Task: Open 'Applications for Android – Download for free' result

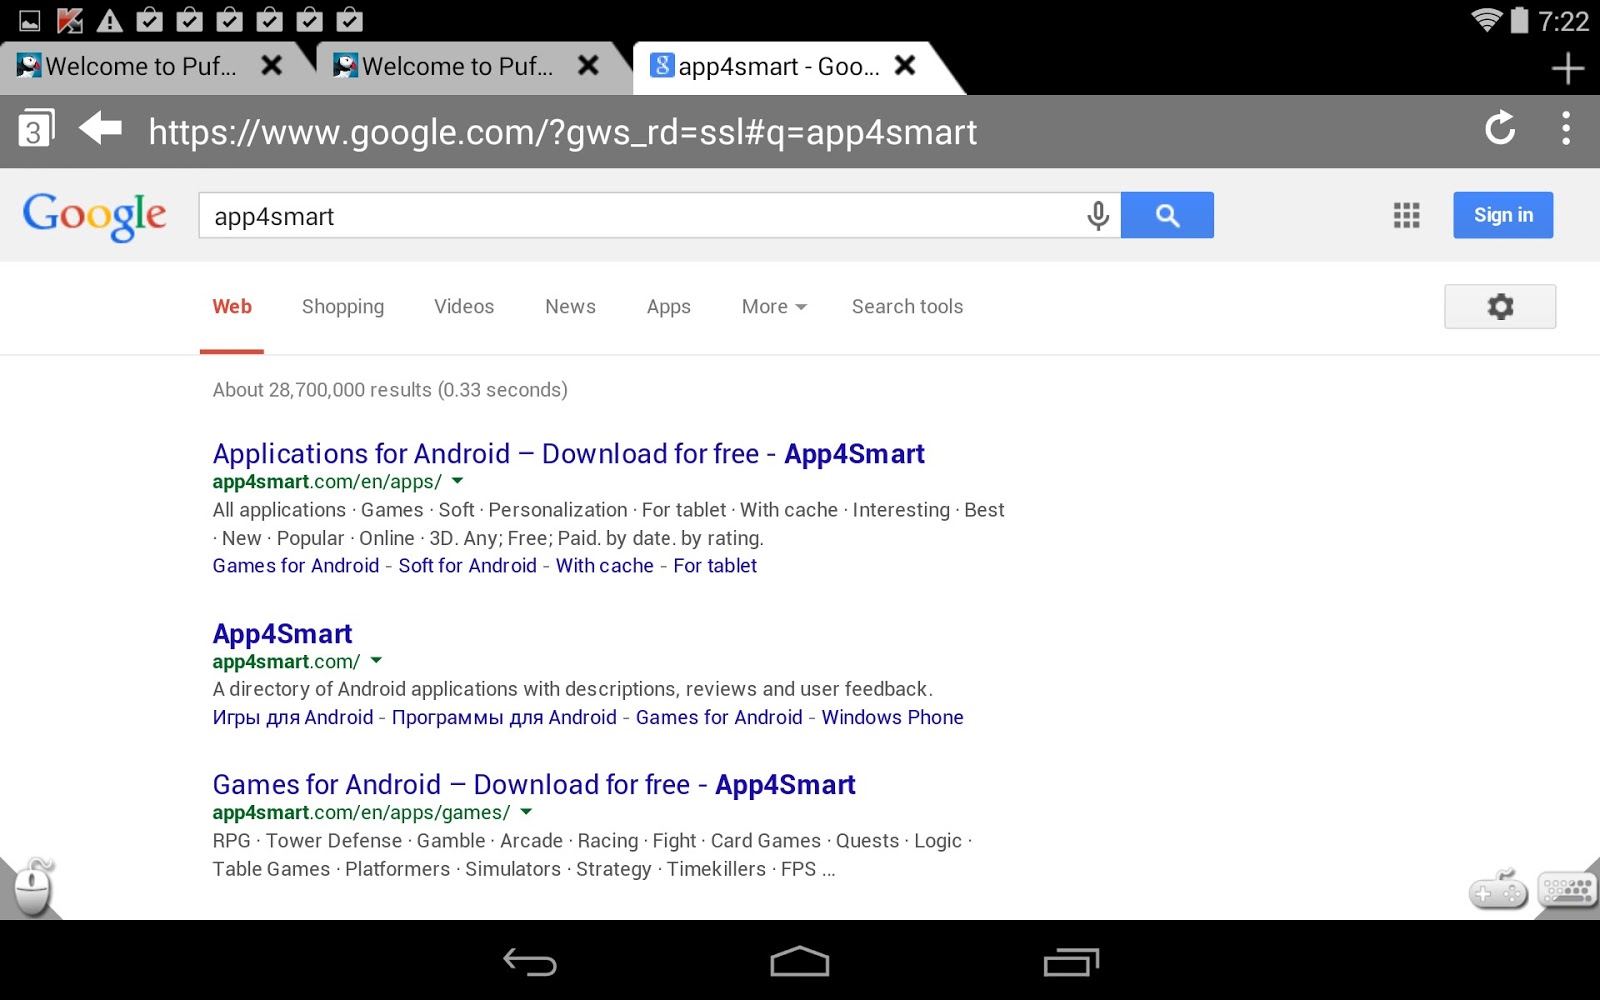Action: tap(568, 454)
